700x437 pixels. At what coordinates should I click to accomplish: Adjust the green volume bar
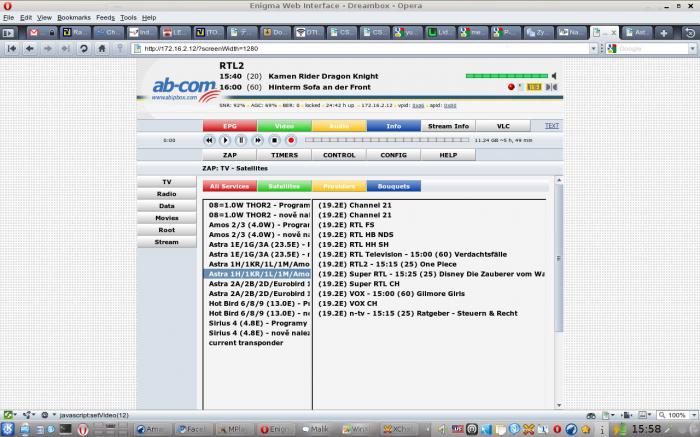[506, 76]
